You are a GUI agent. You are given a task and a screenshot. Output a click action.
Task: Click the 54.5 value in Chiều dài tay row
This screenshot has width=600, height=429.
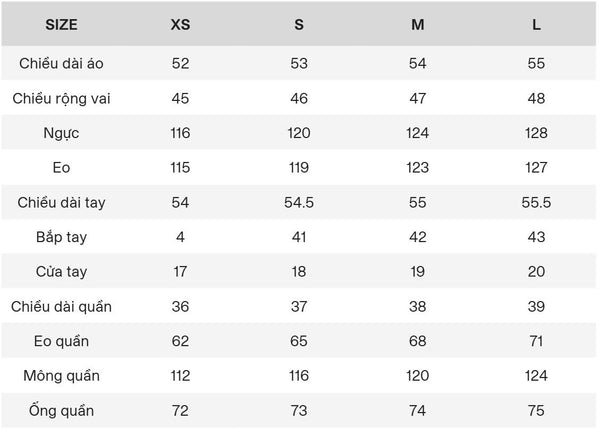click(299, 203)
